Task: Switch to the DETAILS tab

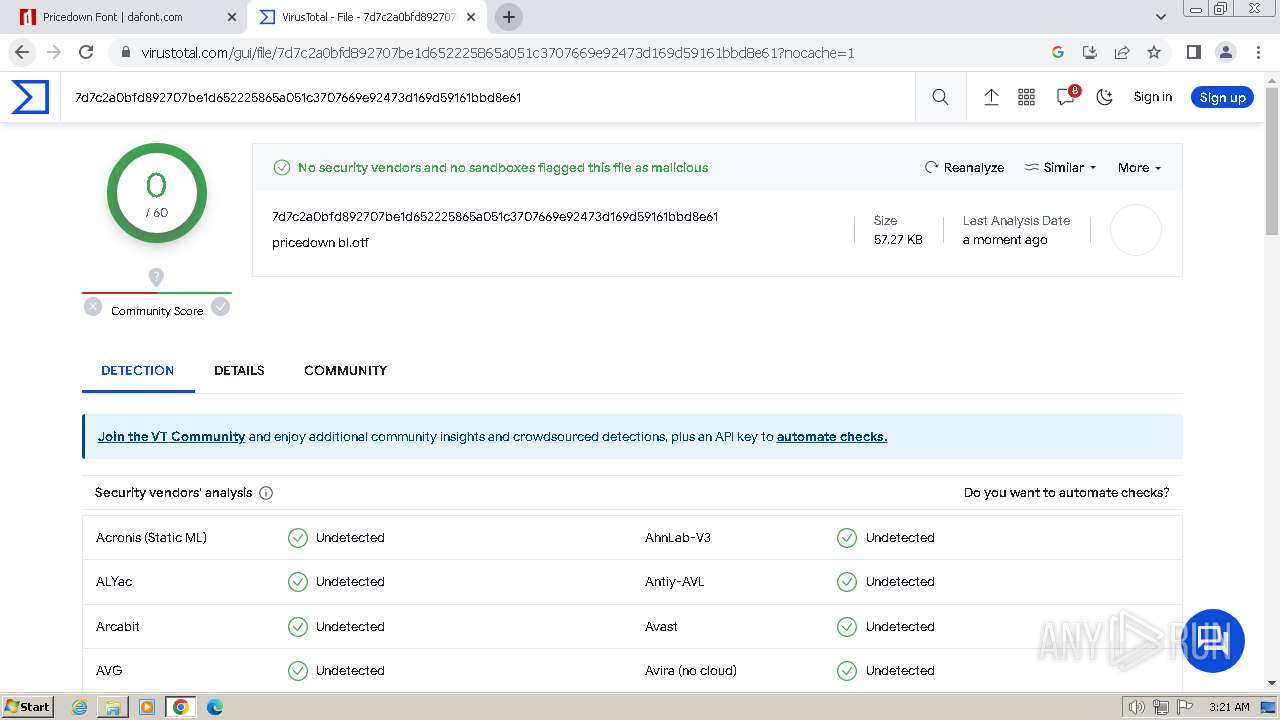Action: click(239, 370)
